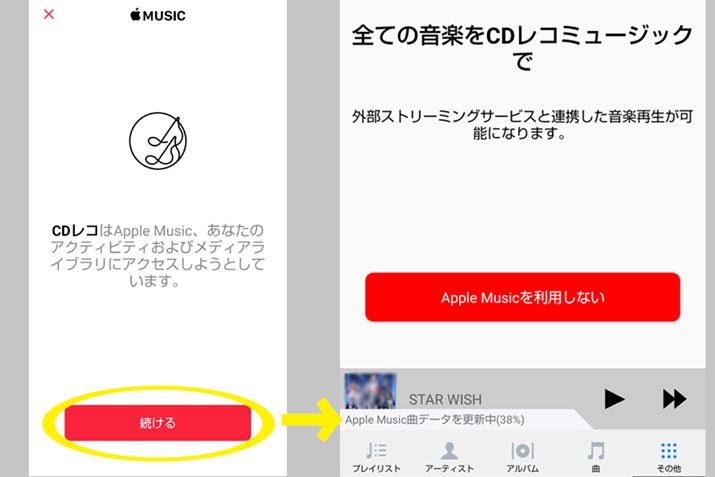
Task: Click the streaming service description text
Action: (523, 124)
